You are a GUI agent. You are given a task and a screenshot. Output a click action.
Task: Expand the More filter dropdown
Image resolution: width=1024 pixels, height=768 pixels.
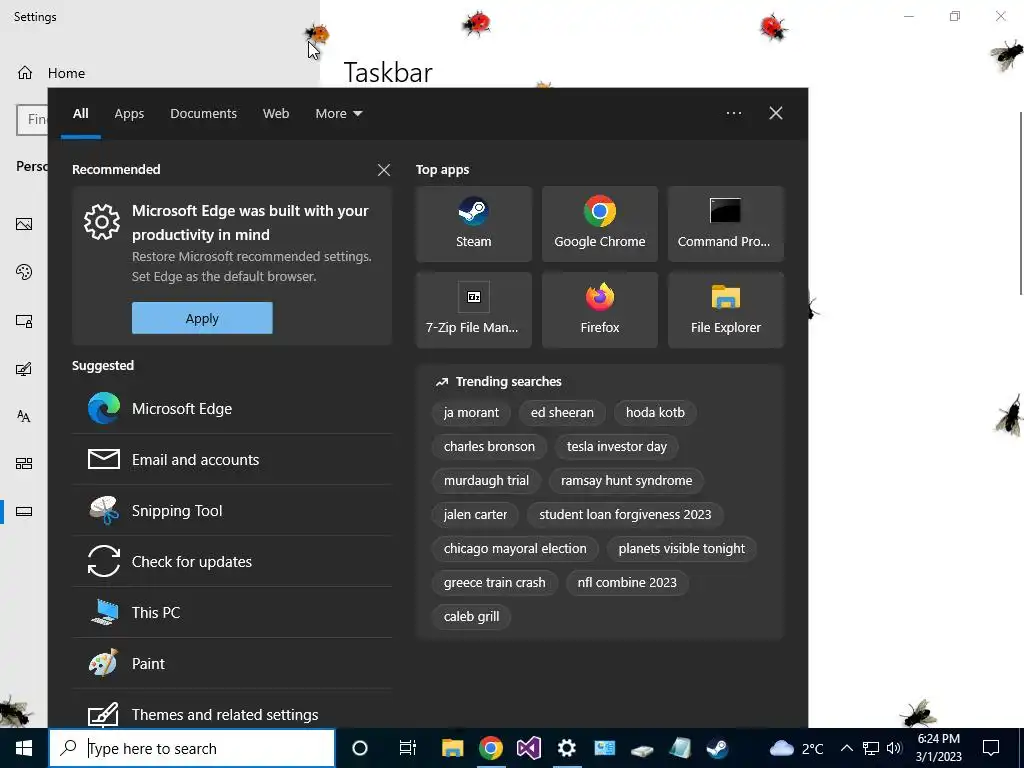[x=338, y=113]
